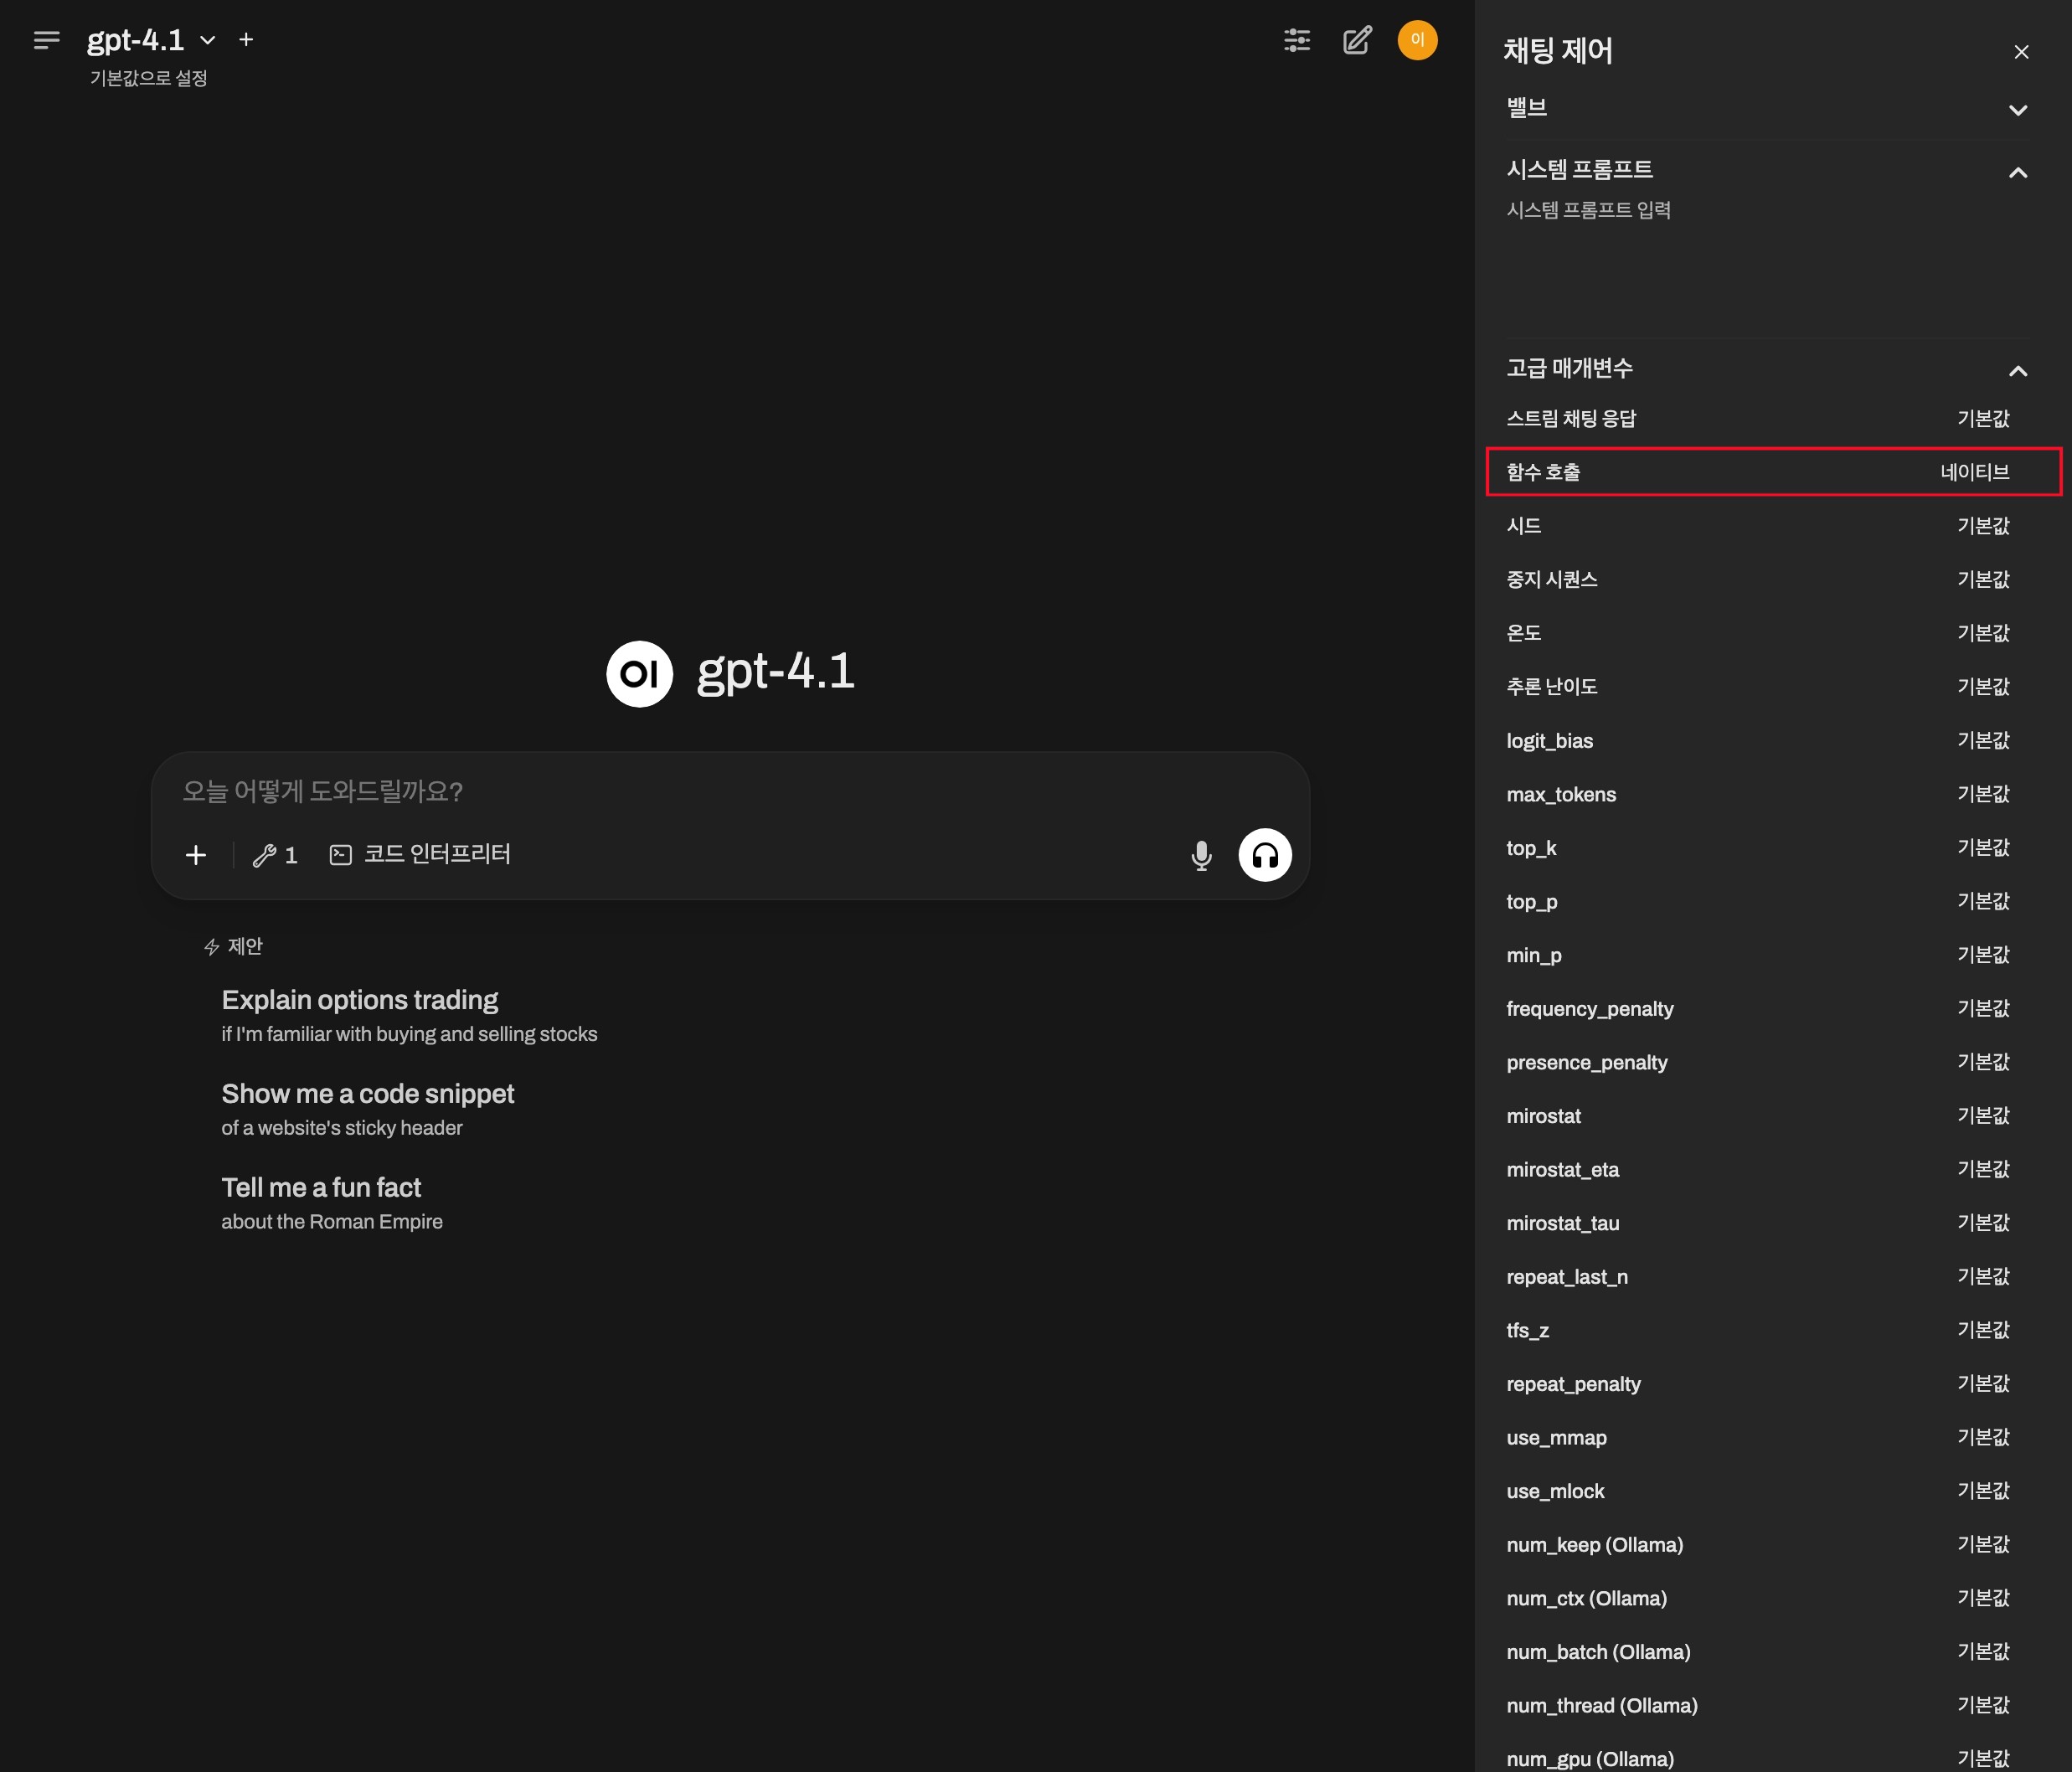Toggle 스트림 채팅 응답 value
Screen dimensions: 2072x1772
click(x=1982, y=419)
